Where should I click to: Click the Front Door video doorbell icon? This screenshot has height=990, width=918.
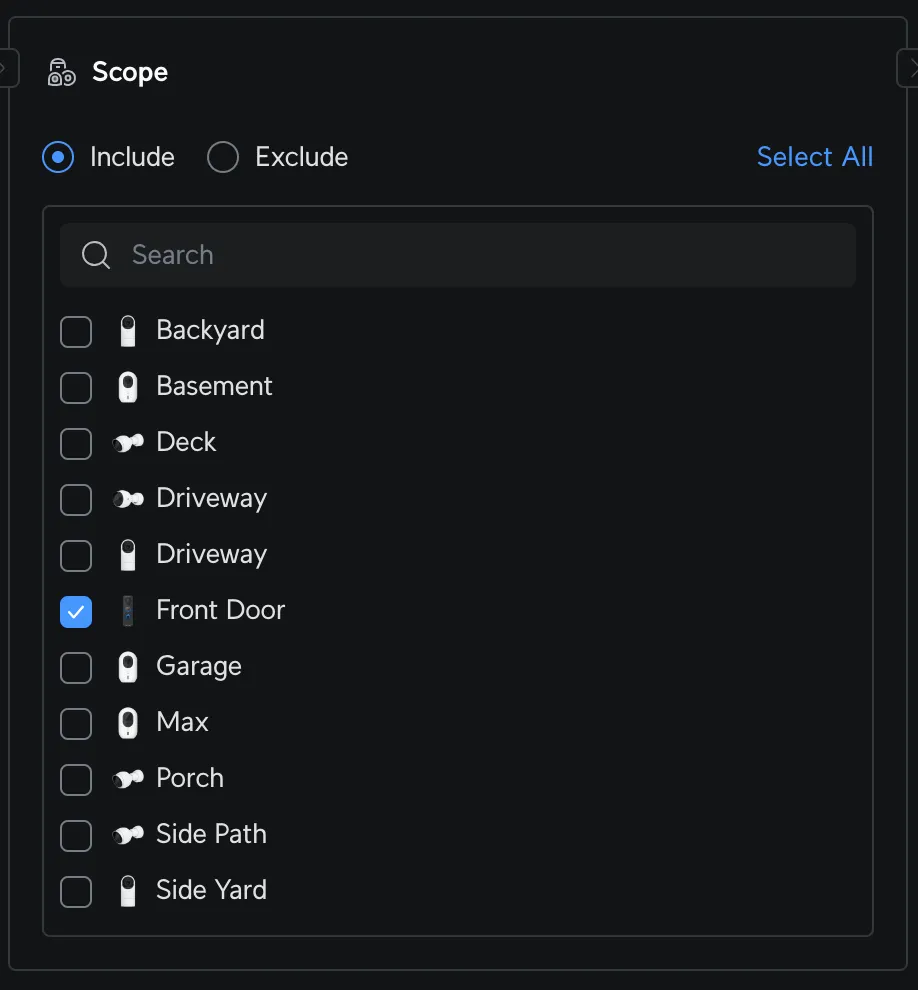click(x=128, y=611)
